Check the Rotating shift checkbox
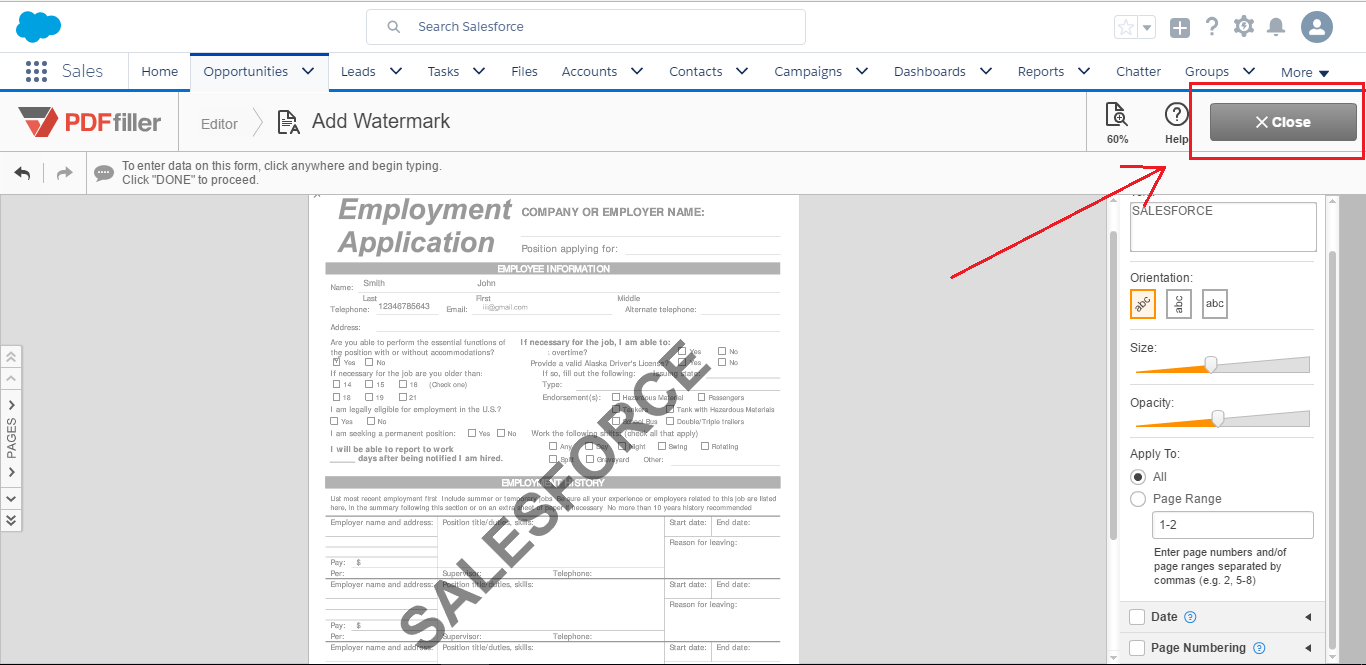This screenshot has height=665, width=1366. click(x=705, y=446)
